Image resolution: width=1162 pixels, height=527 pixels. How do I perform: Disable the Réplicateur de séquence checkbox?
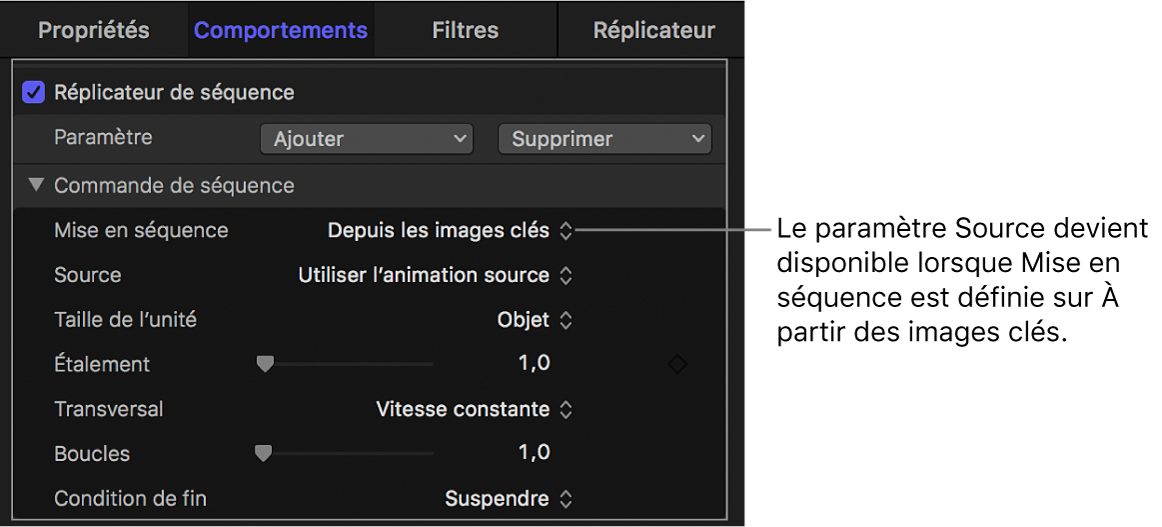[x=35, y=93]
